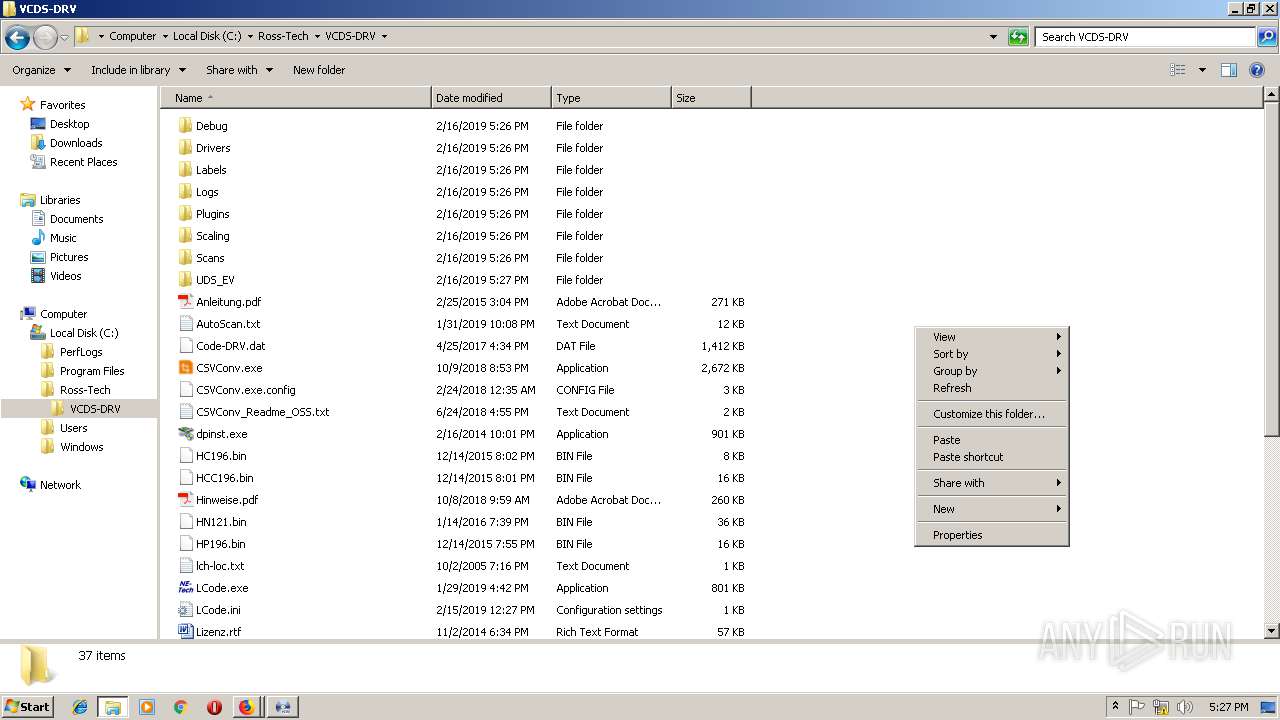Select Program Files in the tree
The height and width of the screenshot is (720, 1280).
[x=92, y=371]
